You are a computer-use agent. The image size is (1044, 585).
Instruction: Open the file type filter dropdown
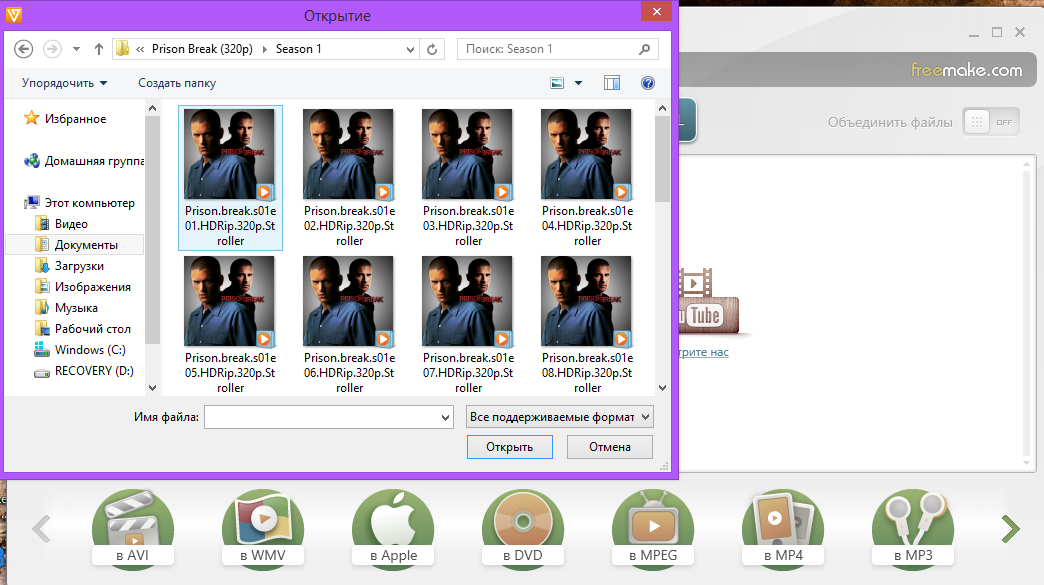point(560,416)
